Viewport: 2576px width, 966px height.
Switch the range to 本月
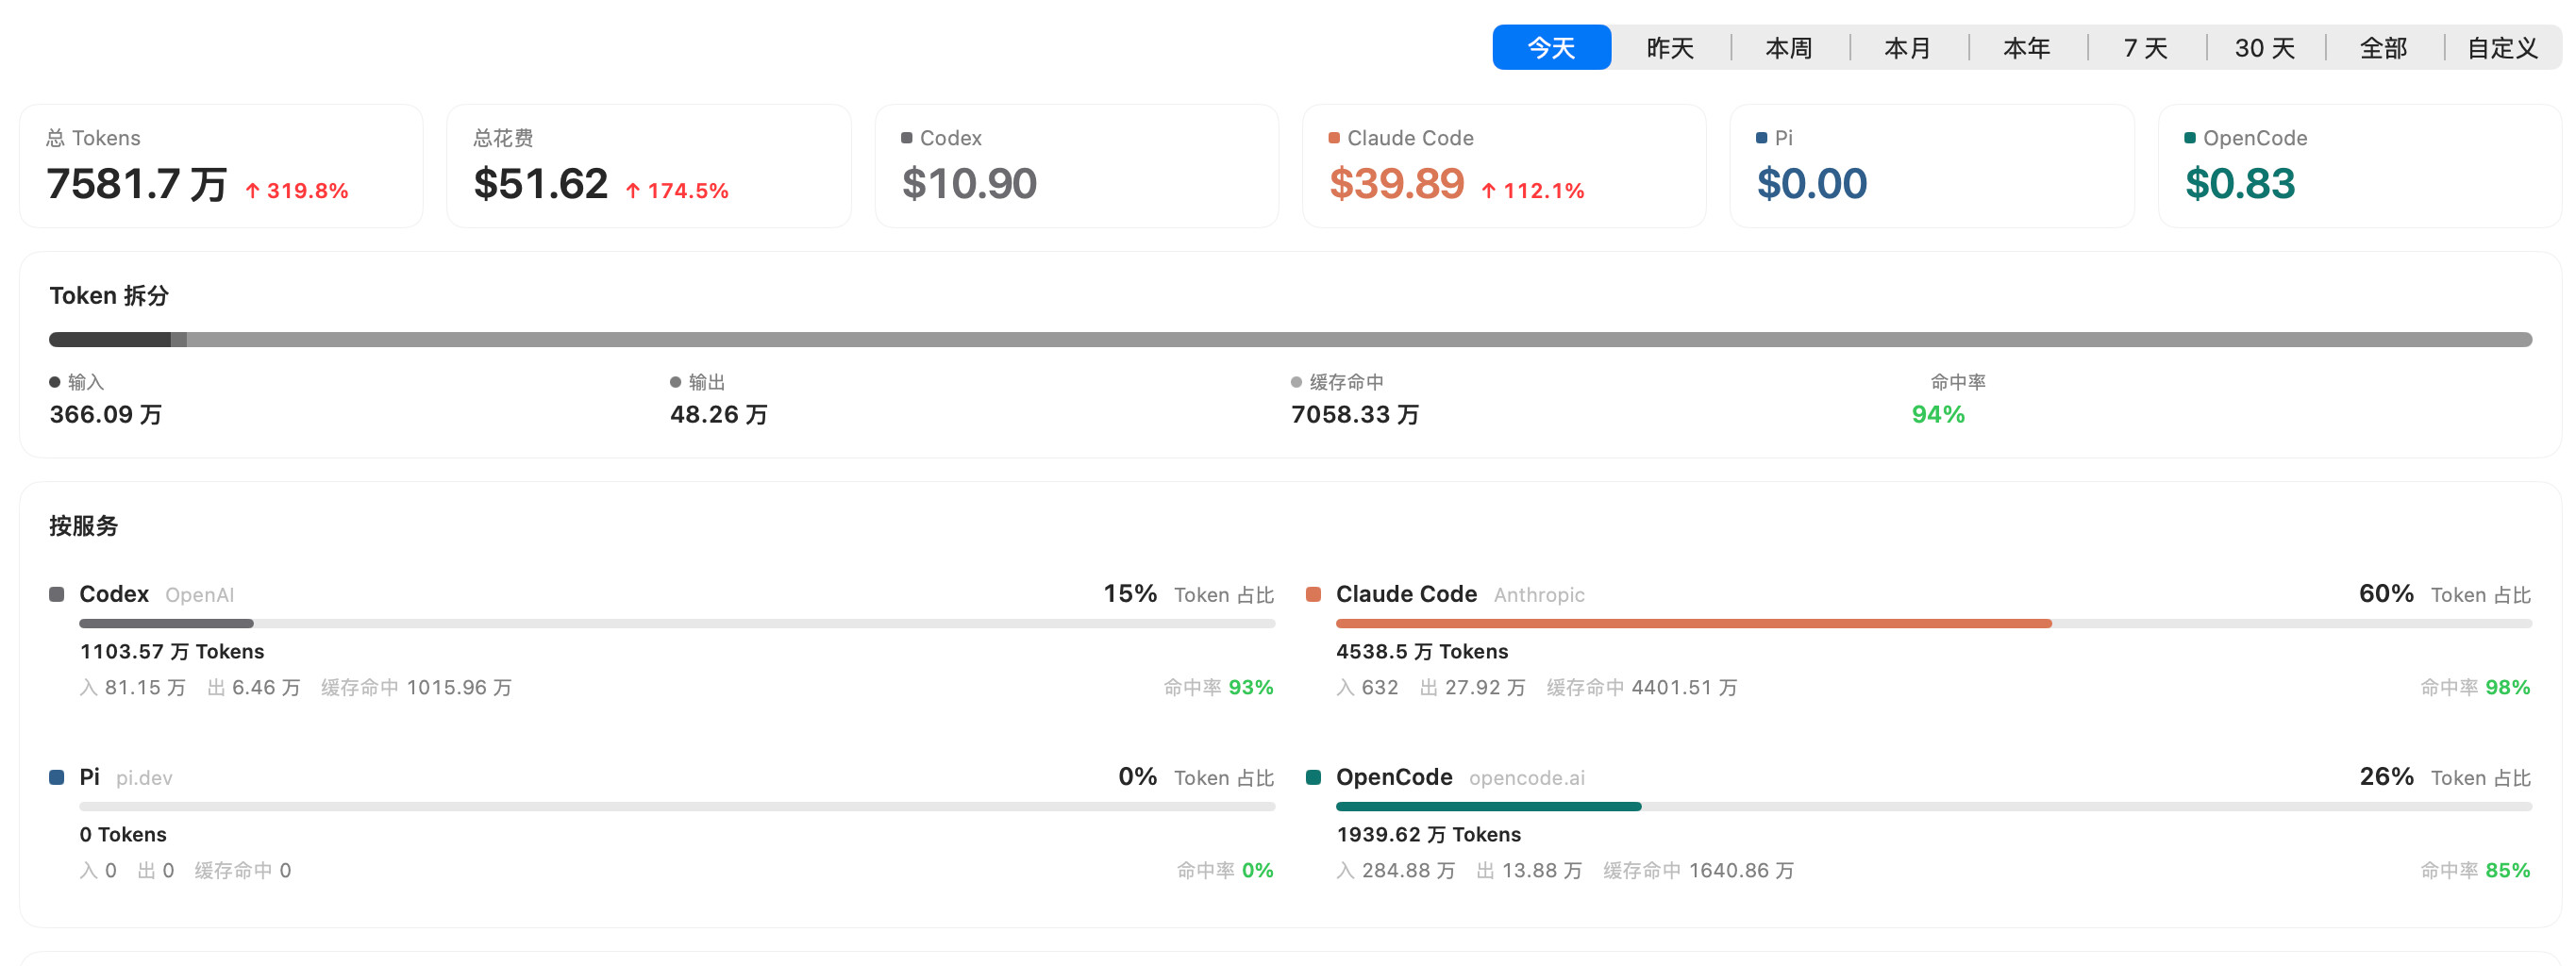1908,47
